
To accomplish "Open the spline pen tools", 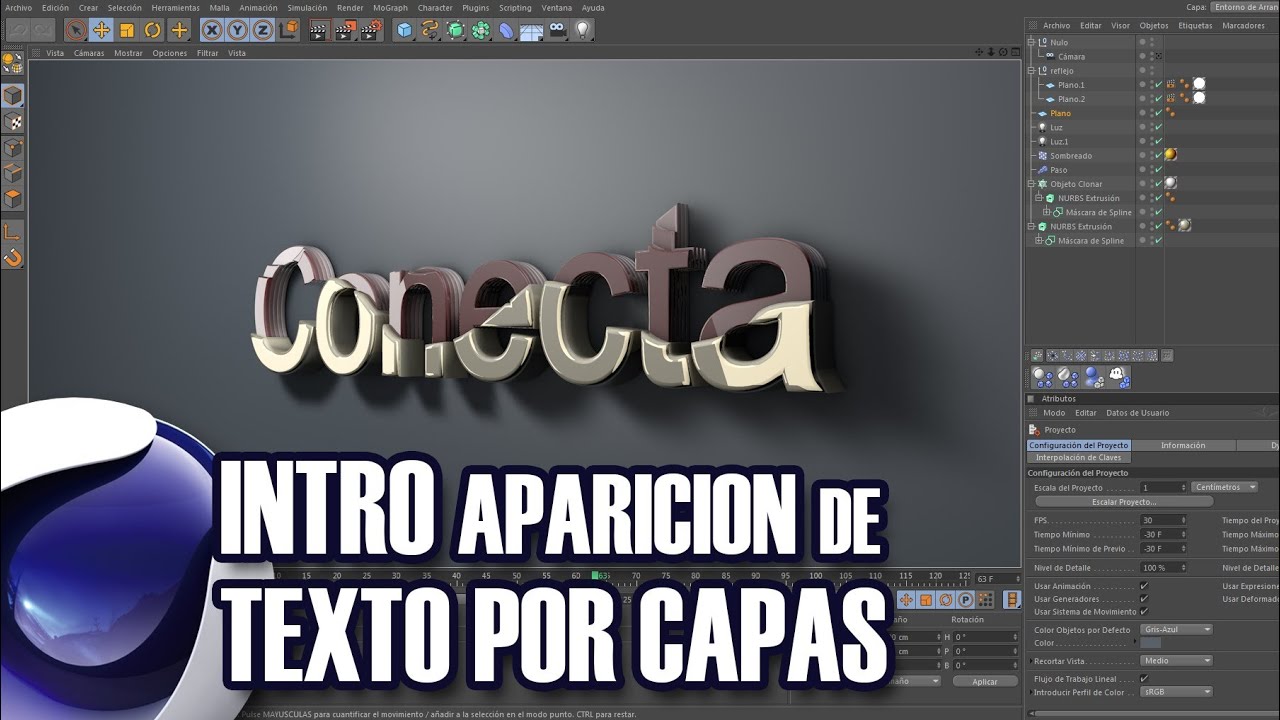I will (430, 30).
